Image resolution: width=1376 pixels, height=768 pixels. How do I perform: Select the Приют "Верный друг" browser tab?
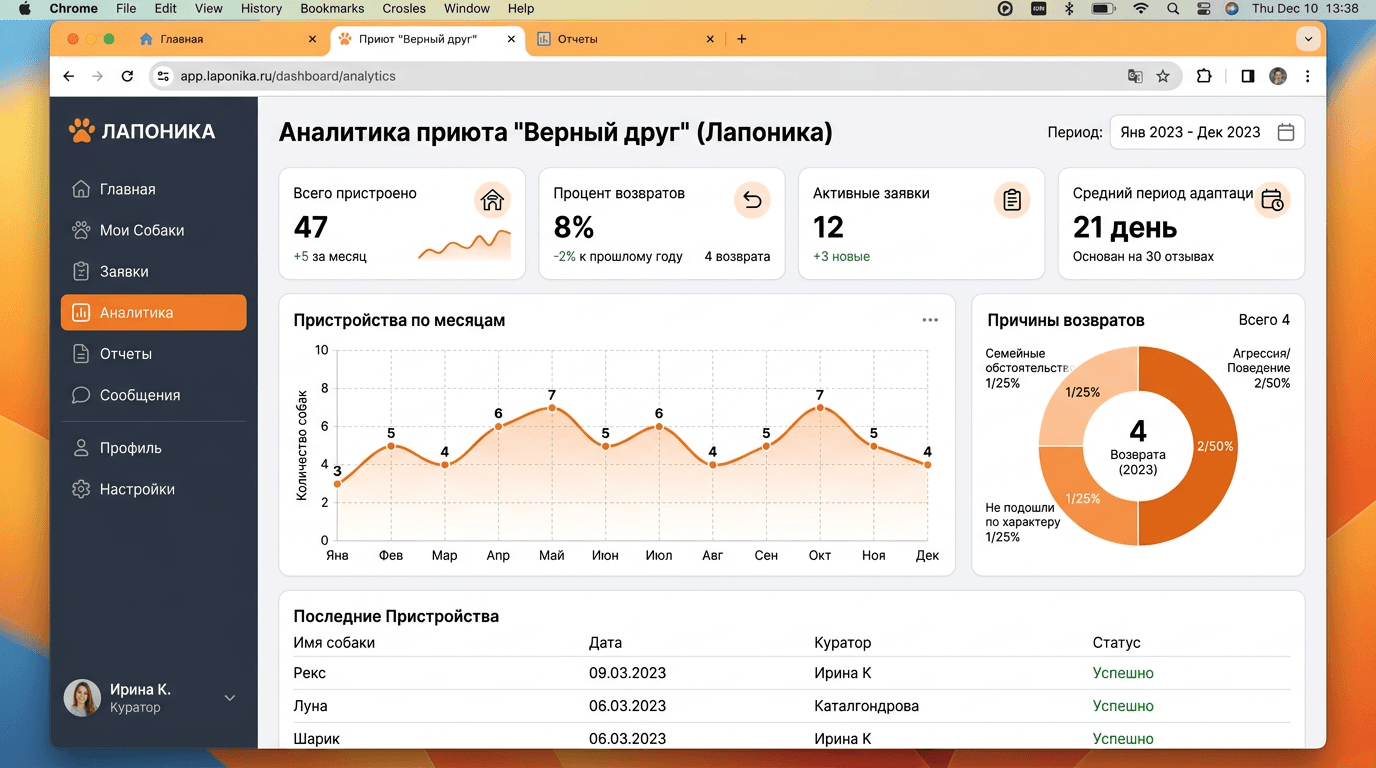point(427,39)
